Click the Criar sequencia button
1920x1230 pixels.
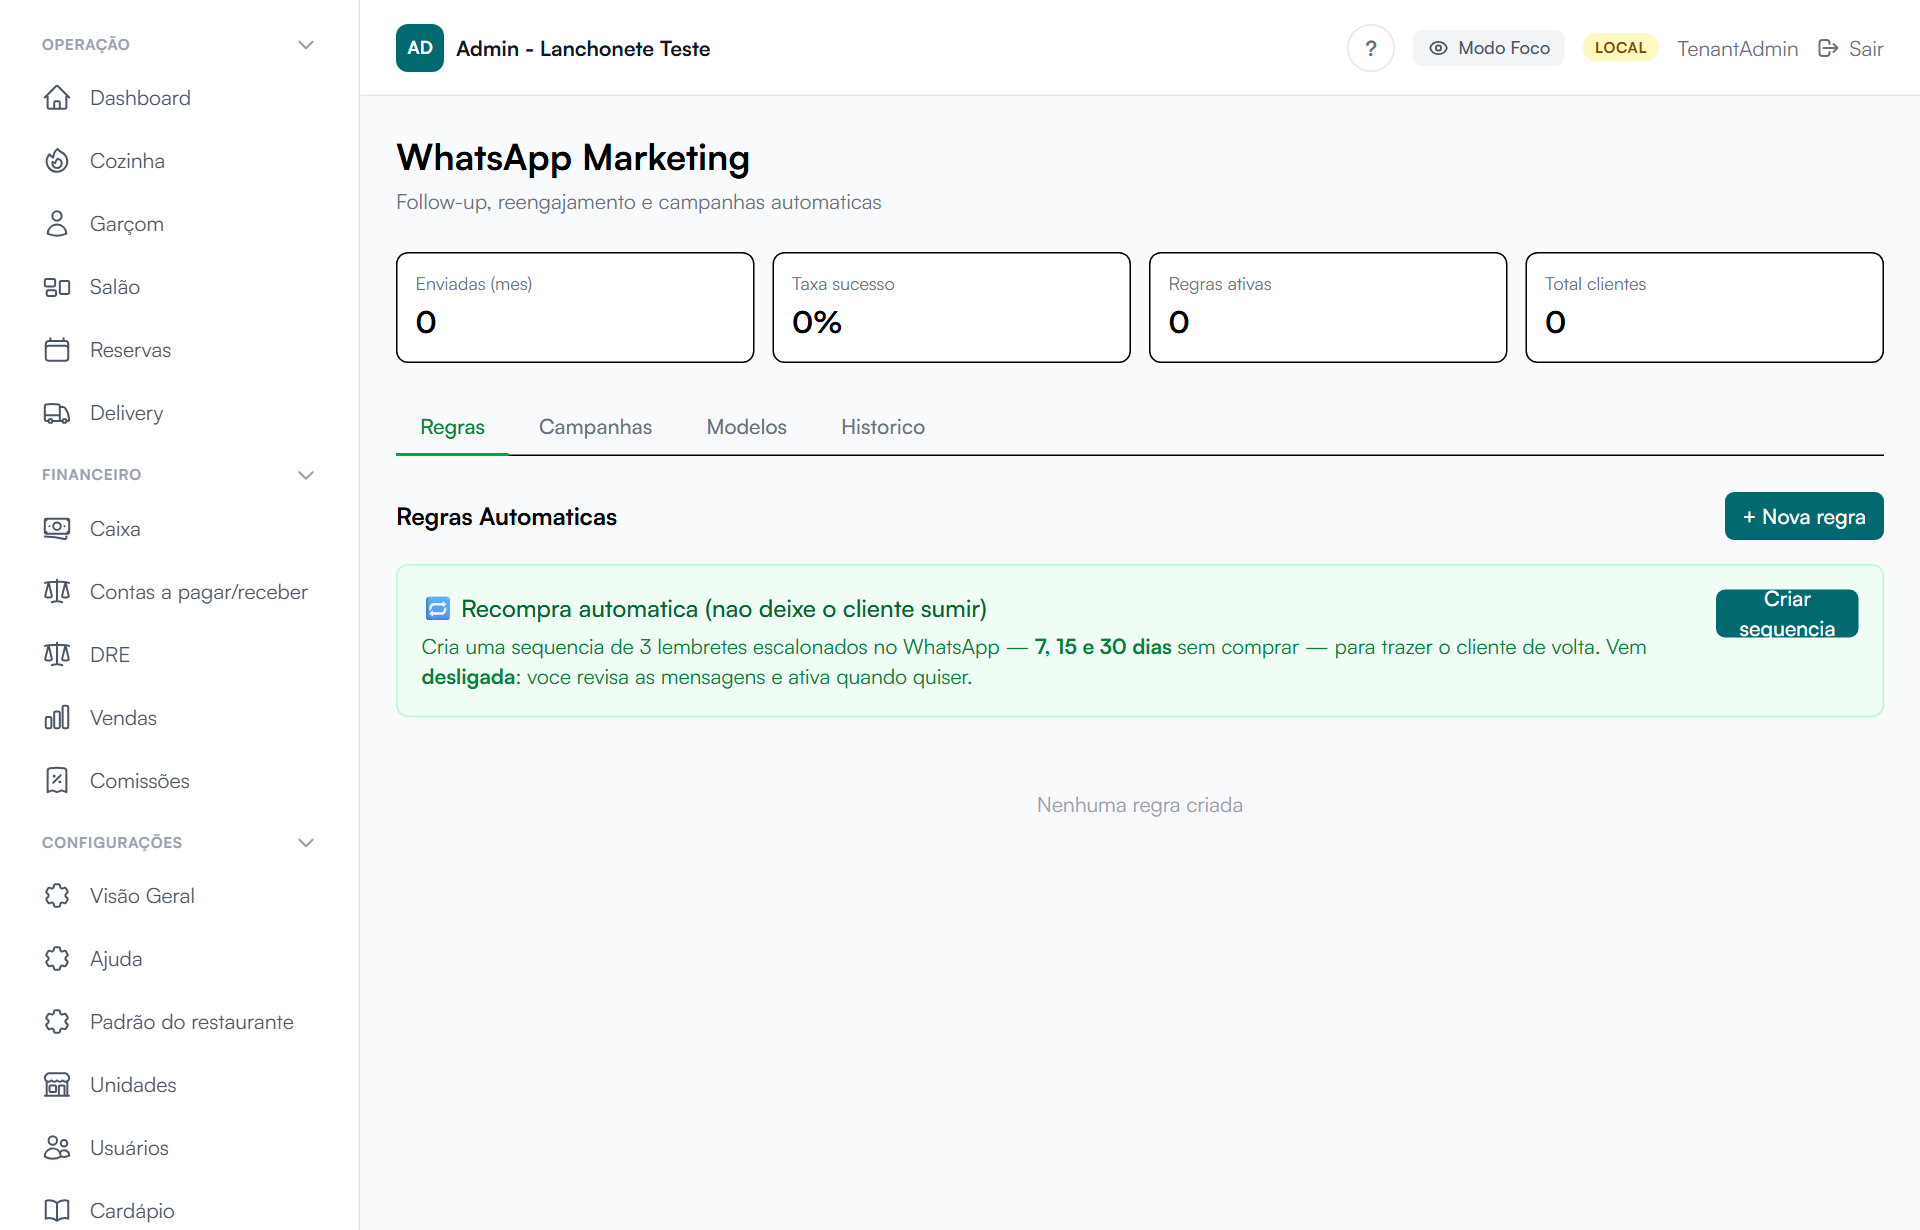(x=1787, y=614)
